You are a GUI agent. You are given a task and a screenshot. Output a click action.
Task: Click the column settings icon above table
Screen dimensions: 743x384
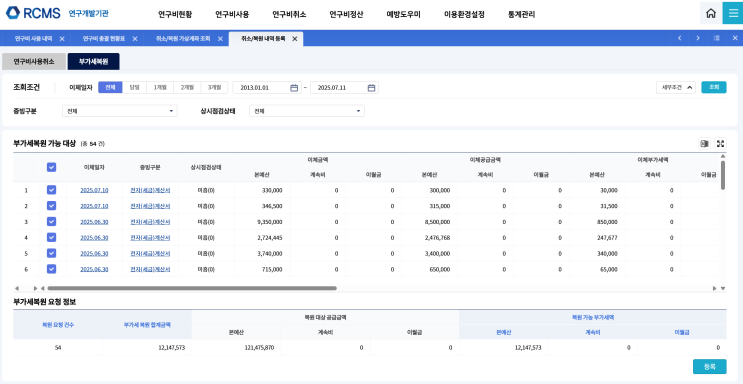pyautogui.click(x=705, y=144)
